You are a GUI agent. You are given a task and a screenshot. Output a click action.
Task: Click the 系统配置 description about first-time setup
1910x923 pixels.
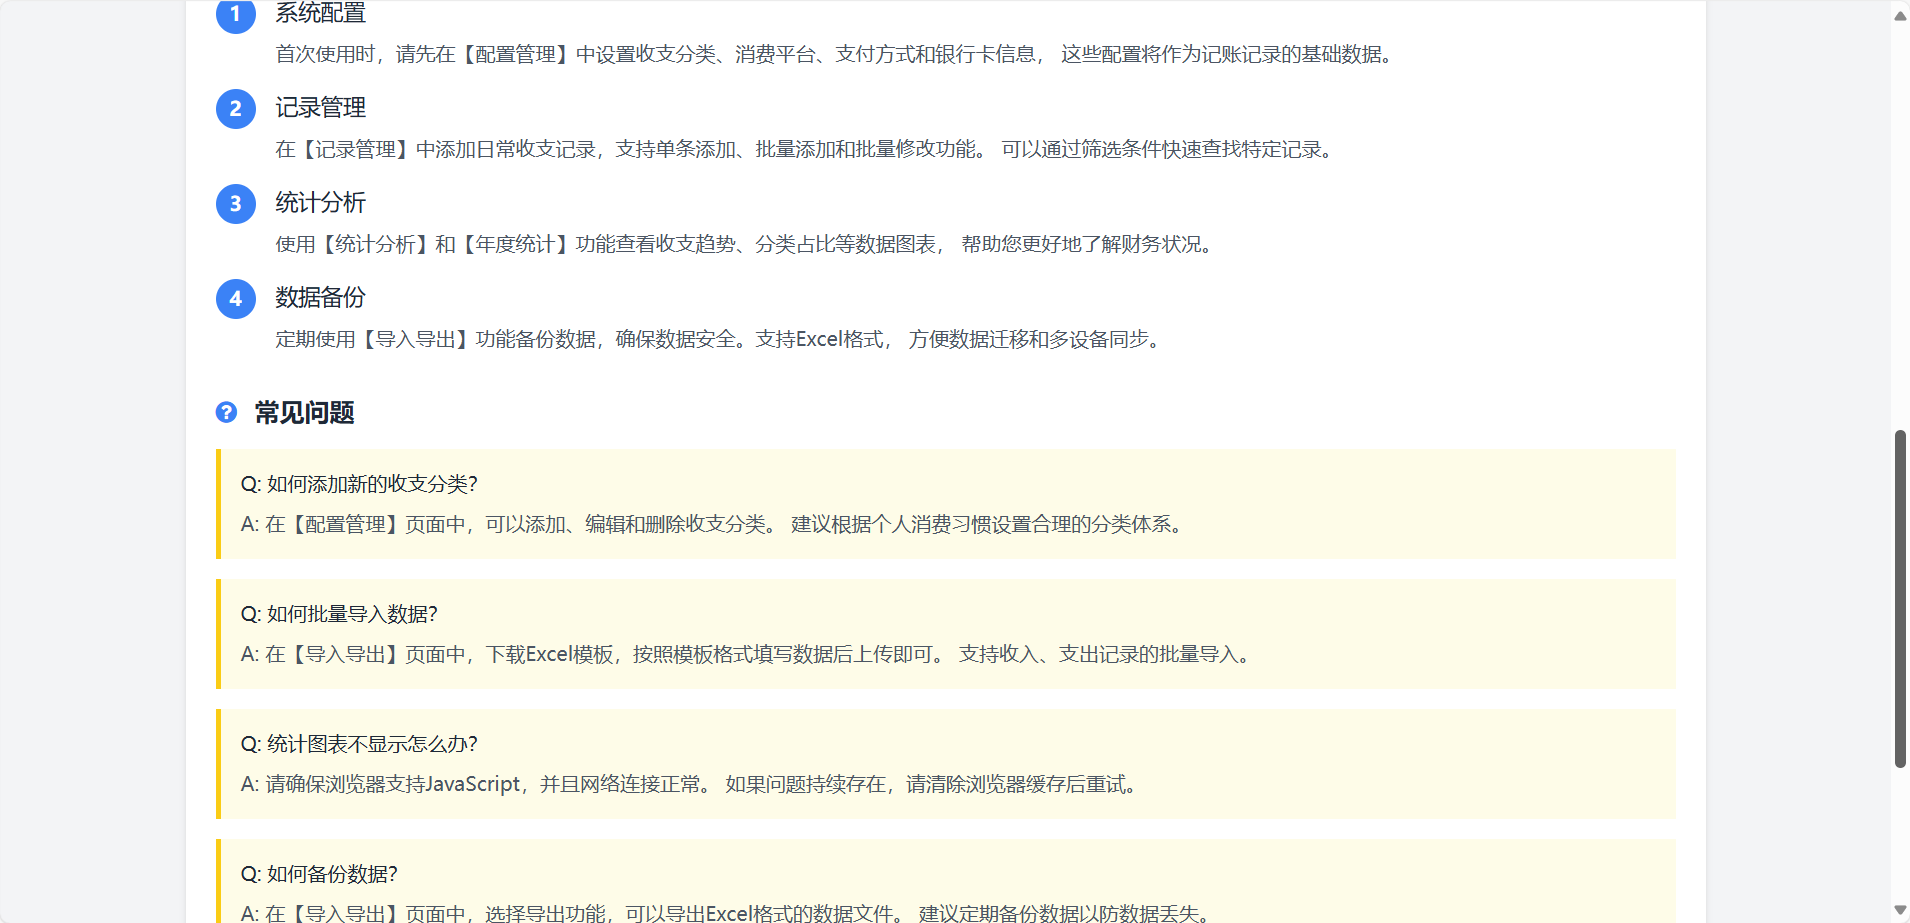pos(834,55)
